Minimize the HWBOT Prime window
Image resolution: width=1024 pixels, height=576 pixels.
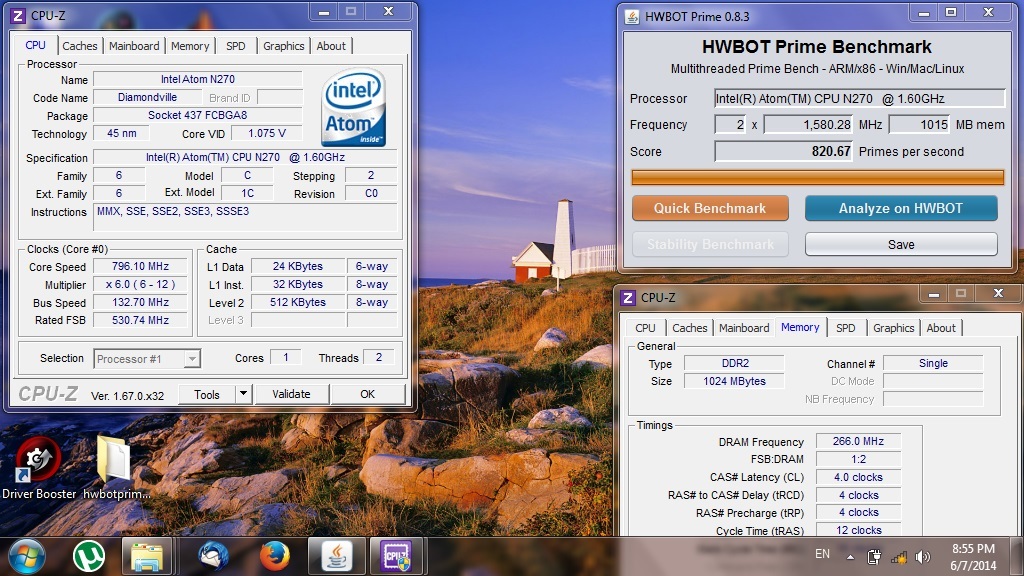pyautogui.click(x=924, y=12)
